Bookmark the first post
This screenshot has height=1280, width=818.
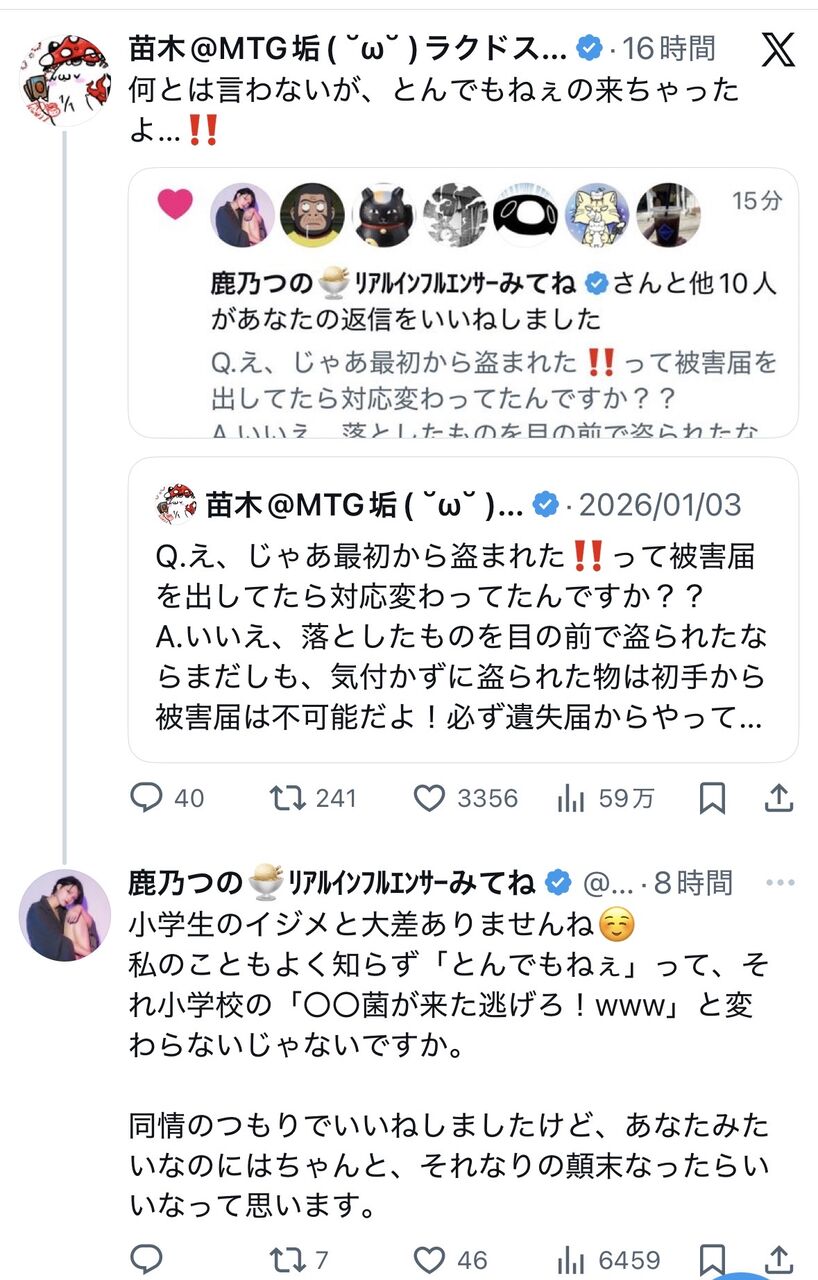[711, 798]
